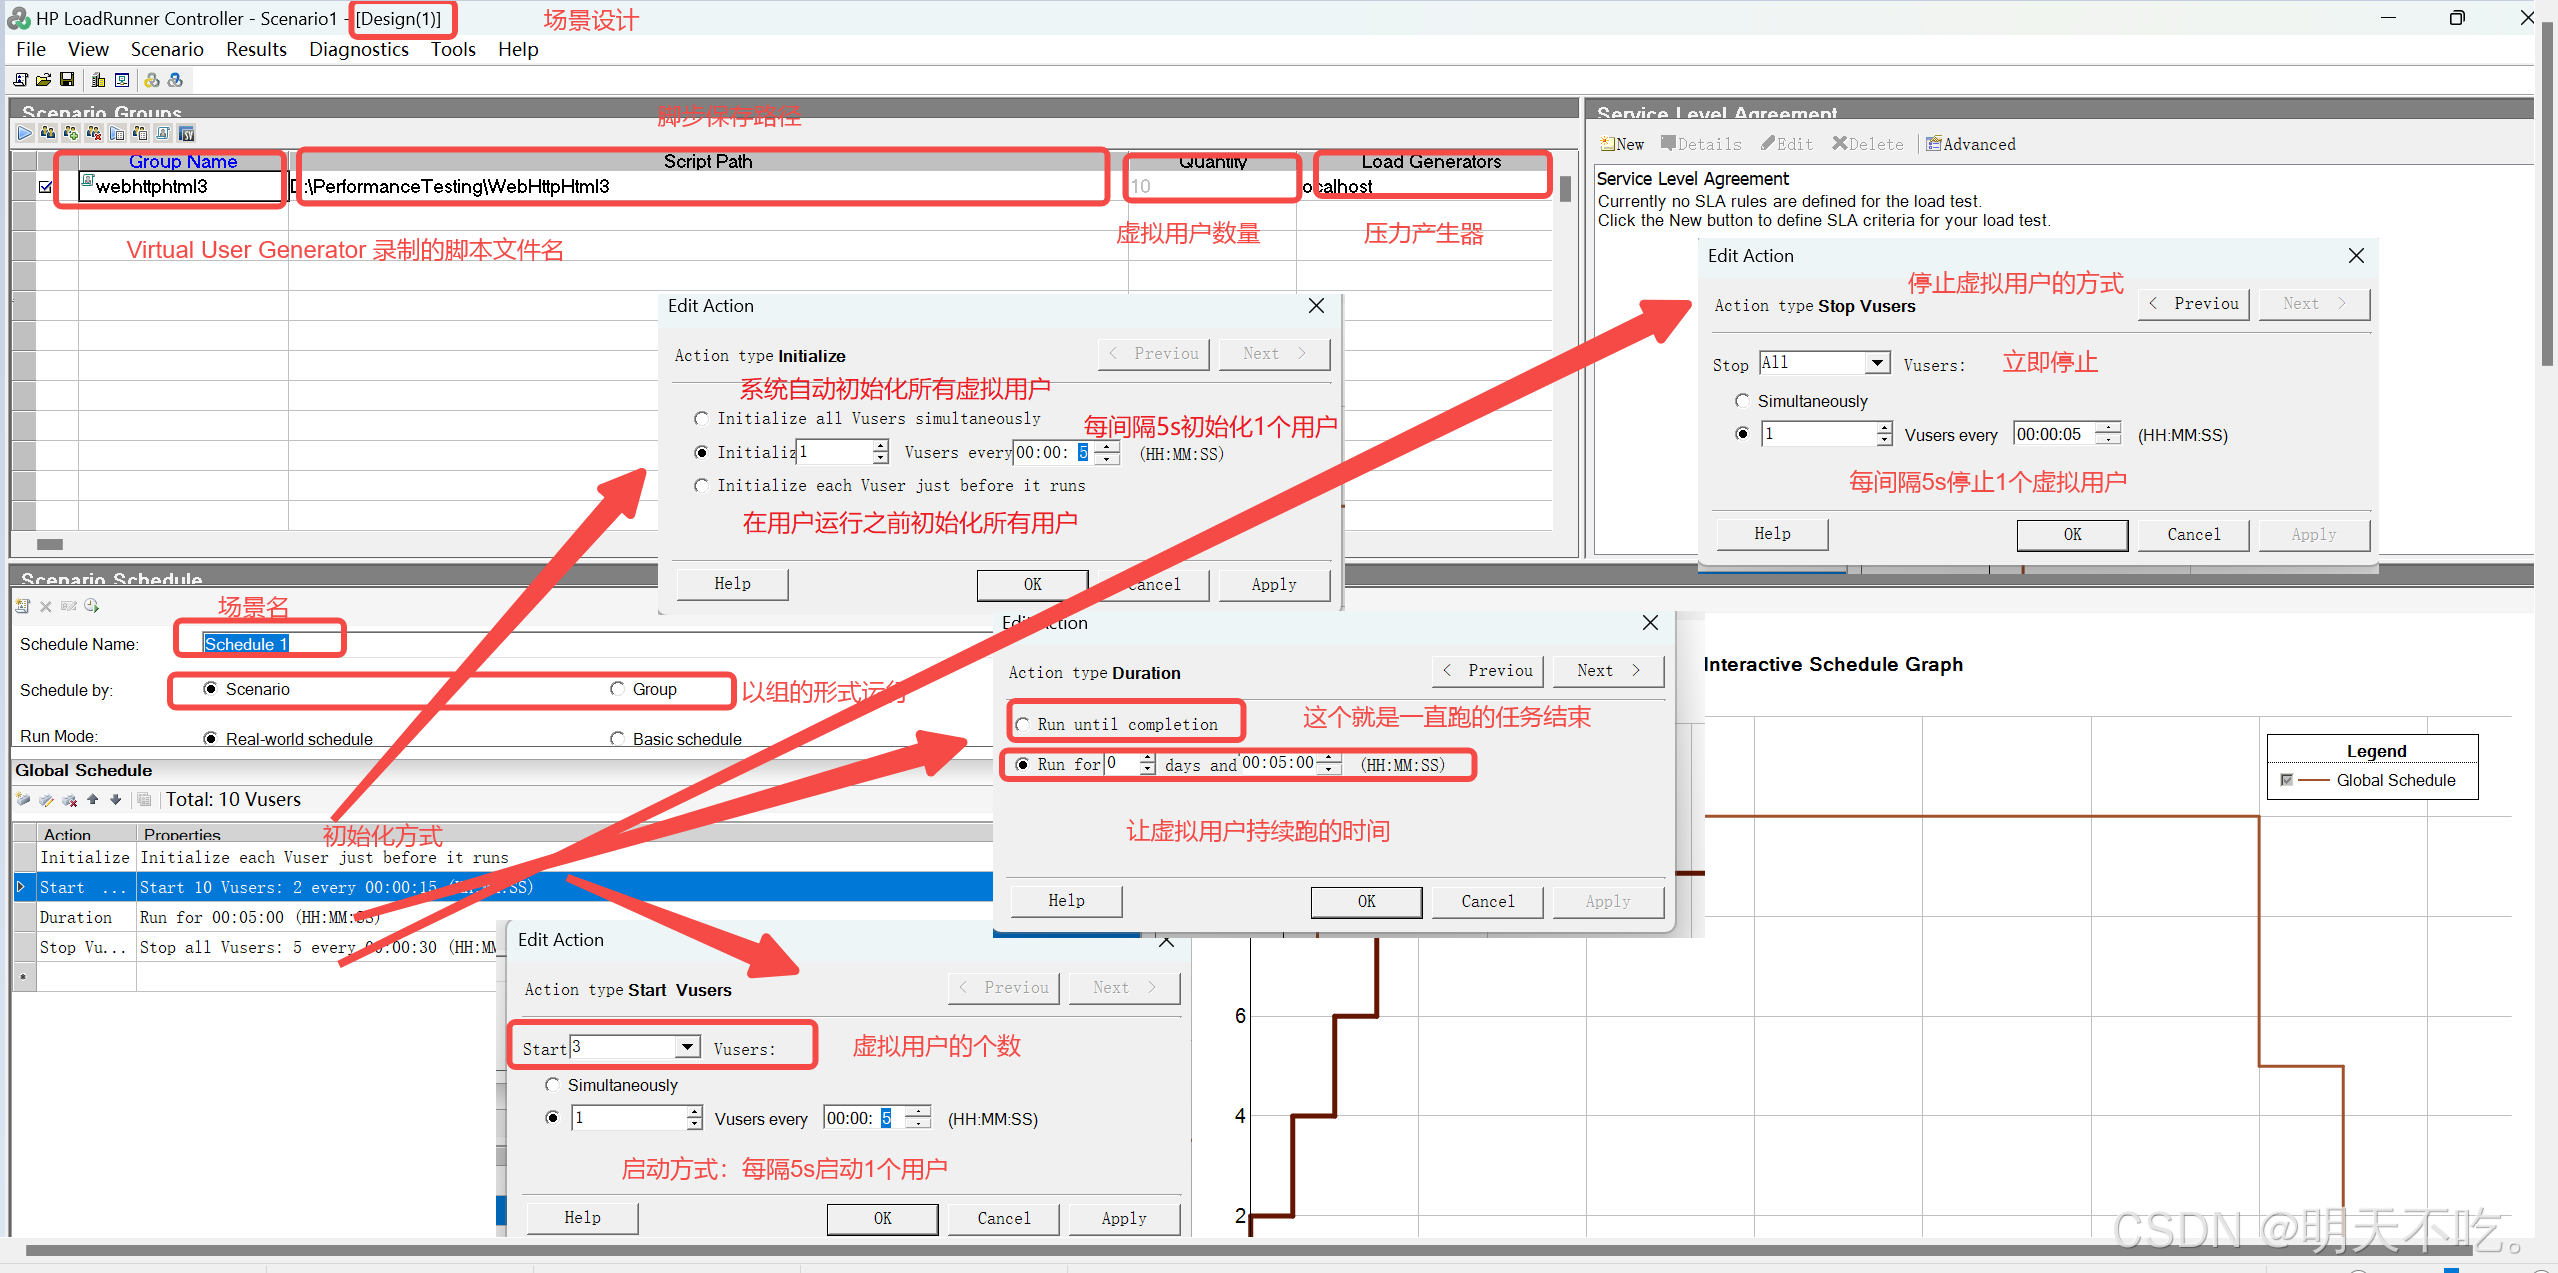Open the Scenario menu
2558x1273 pixels.
(x=167, y=49)
